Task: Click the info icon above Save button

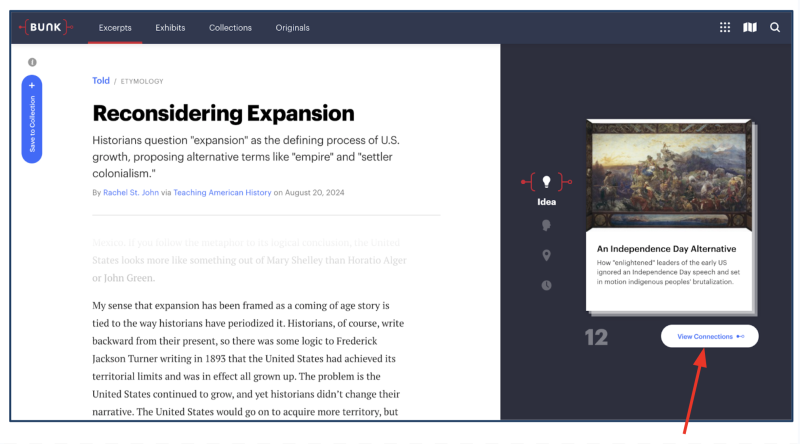Action: pyautogui.click(x=32, y=62)
